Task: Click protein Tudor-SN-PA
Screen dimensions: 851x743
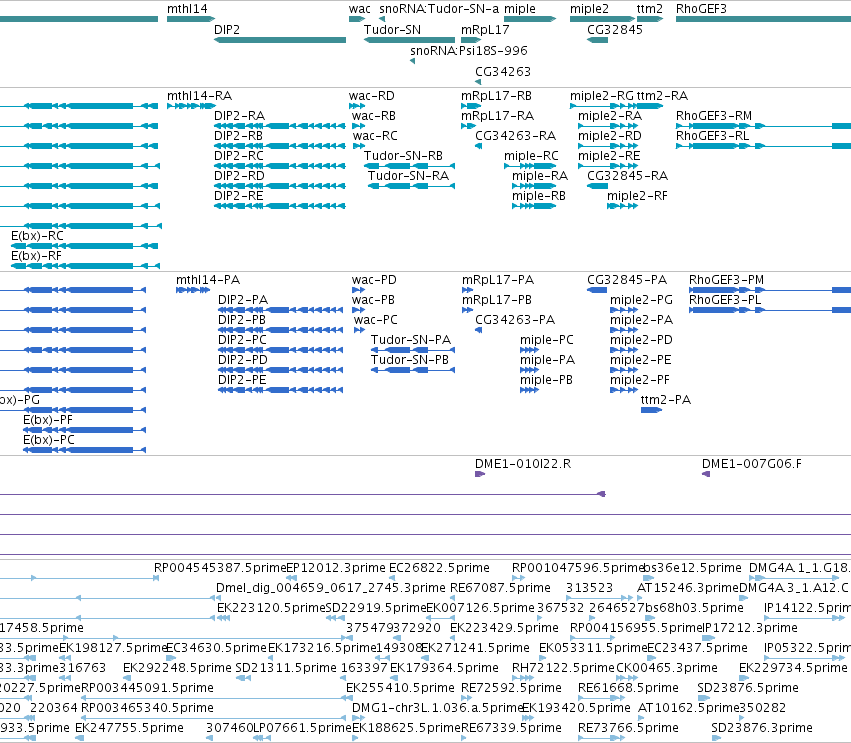Action: pos(410,340)
